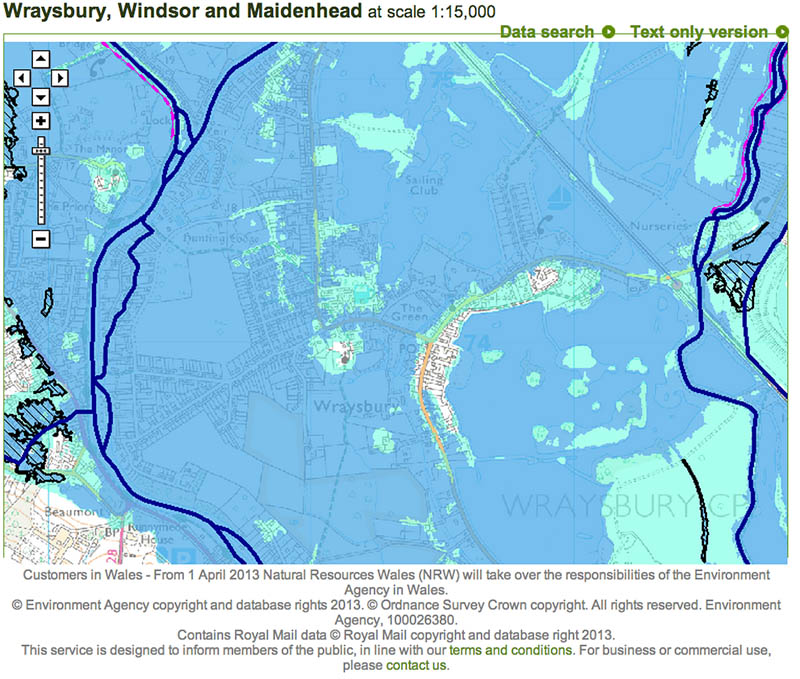This screenshot has height=679, width=800.
Task: Click the sailboat symbol on the map
Action: click(x=562, y=197)
